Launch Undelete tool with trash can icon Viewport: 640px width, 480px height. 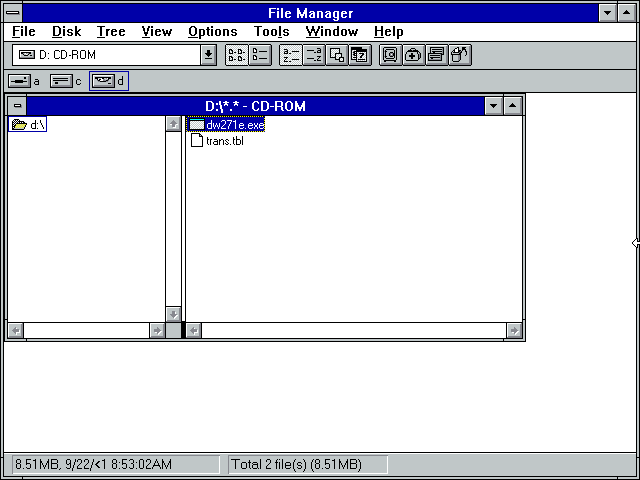pos(460,55)
